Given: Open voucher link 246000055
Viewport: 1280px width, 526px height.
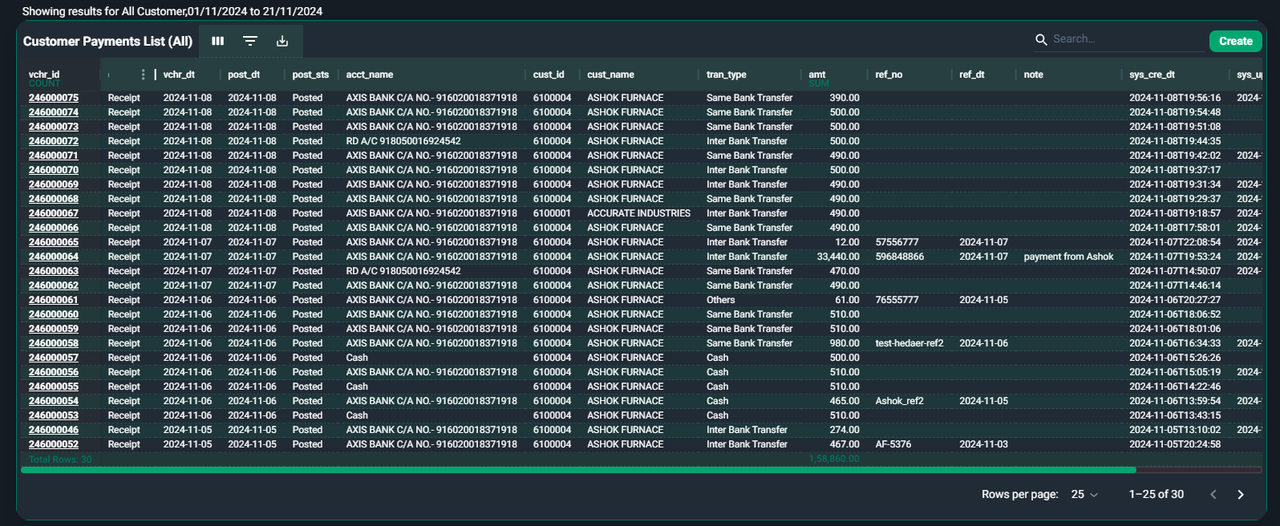Looking at the screenshot, I should pyautogui.click(x=53, y=386).
